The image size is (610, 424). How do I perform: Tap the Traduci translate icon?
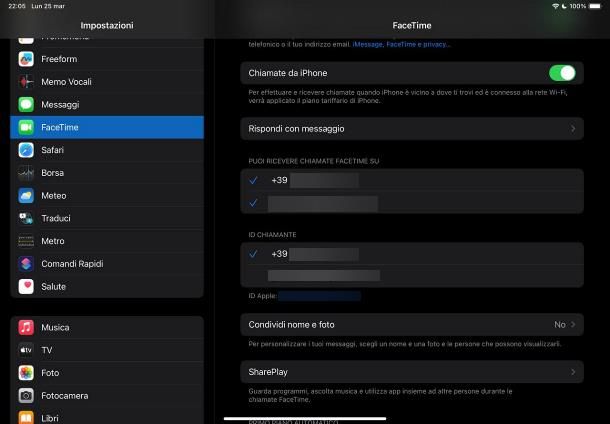tap(26, 218)
